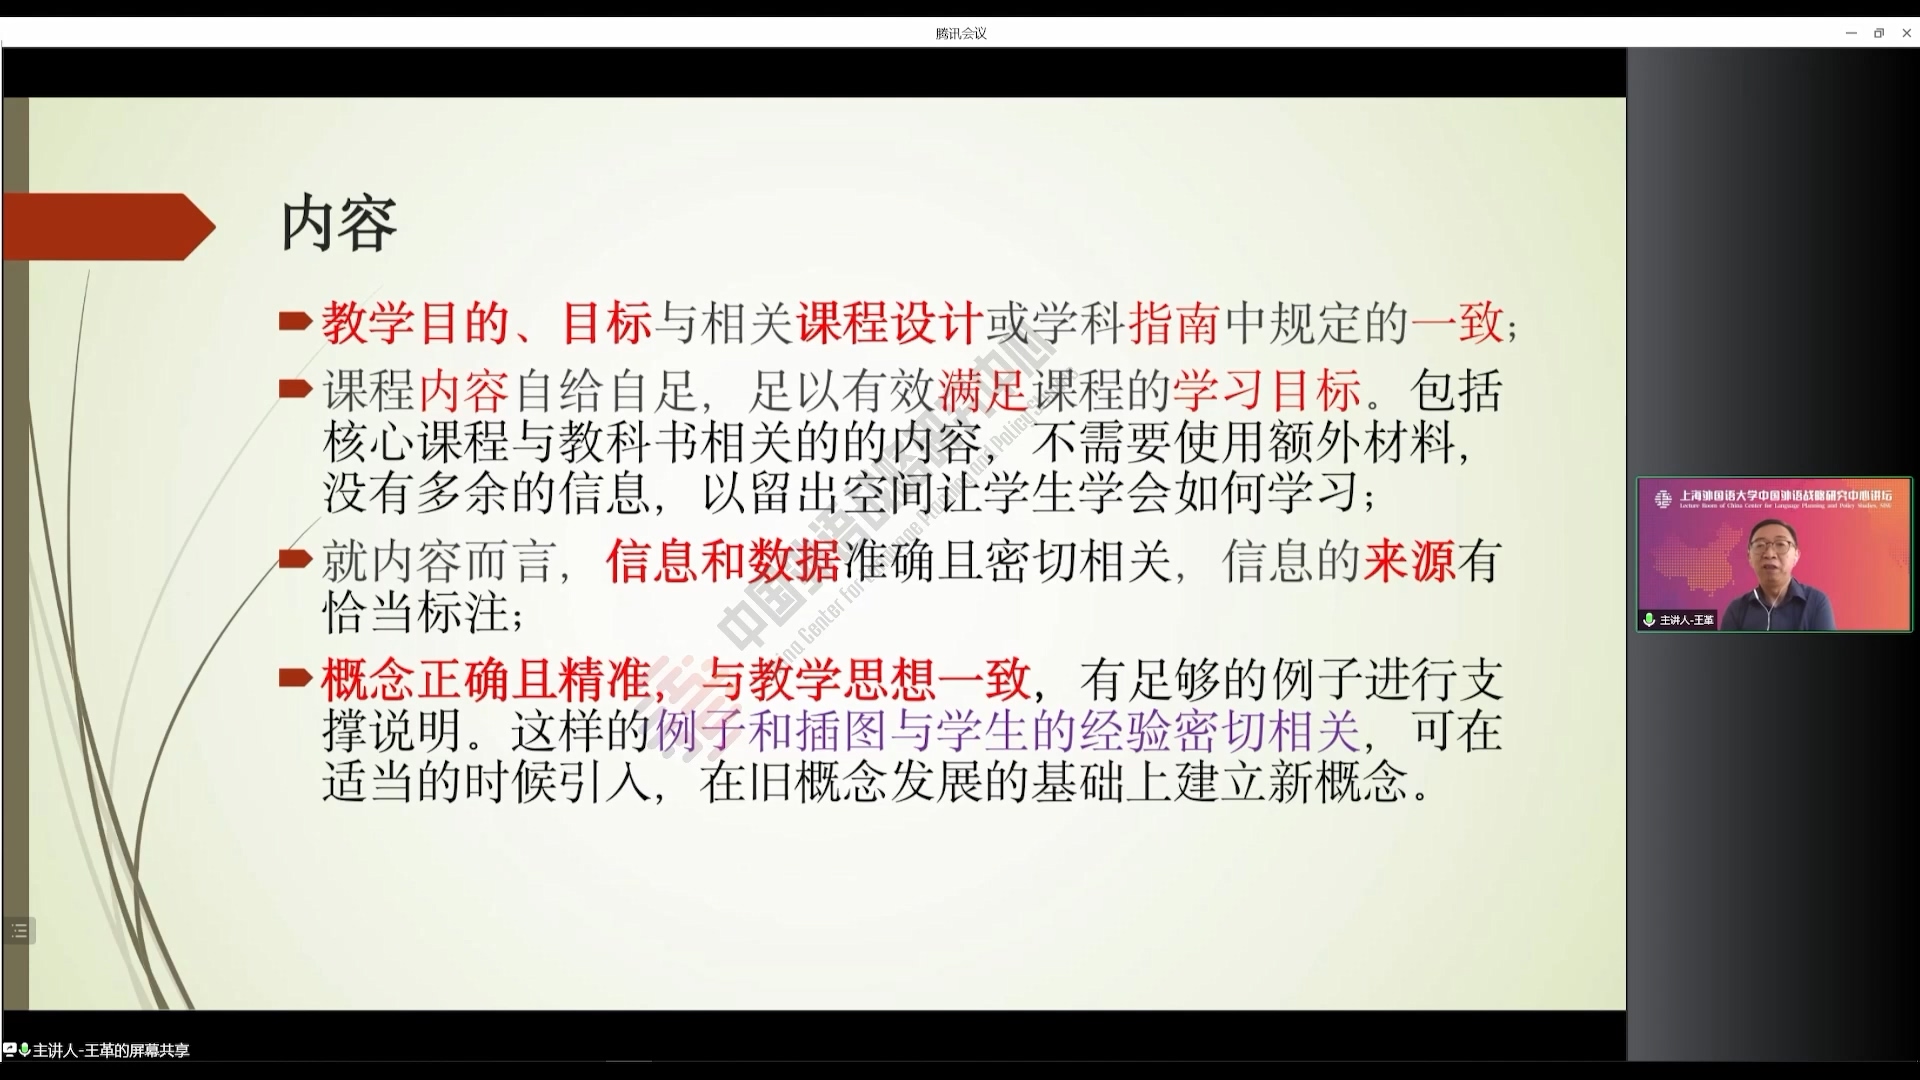This screenshot has height=1080, width=1920.
Task: Open the slide outline list icon
Action: (x=19, y=931)
